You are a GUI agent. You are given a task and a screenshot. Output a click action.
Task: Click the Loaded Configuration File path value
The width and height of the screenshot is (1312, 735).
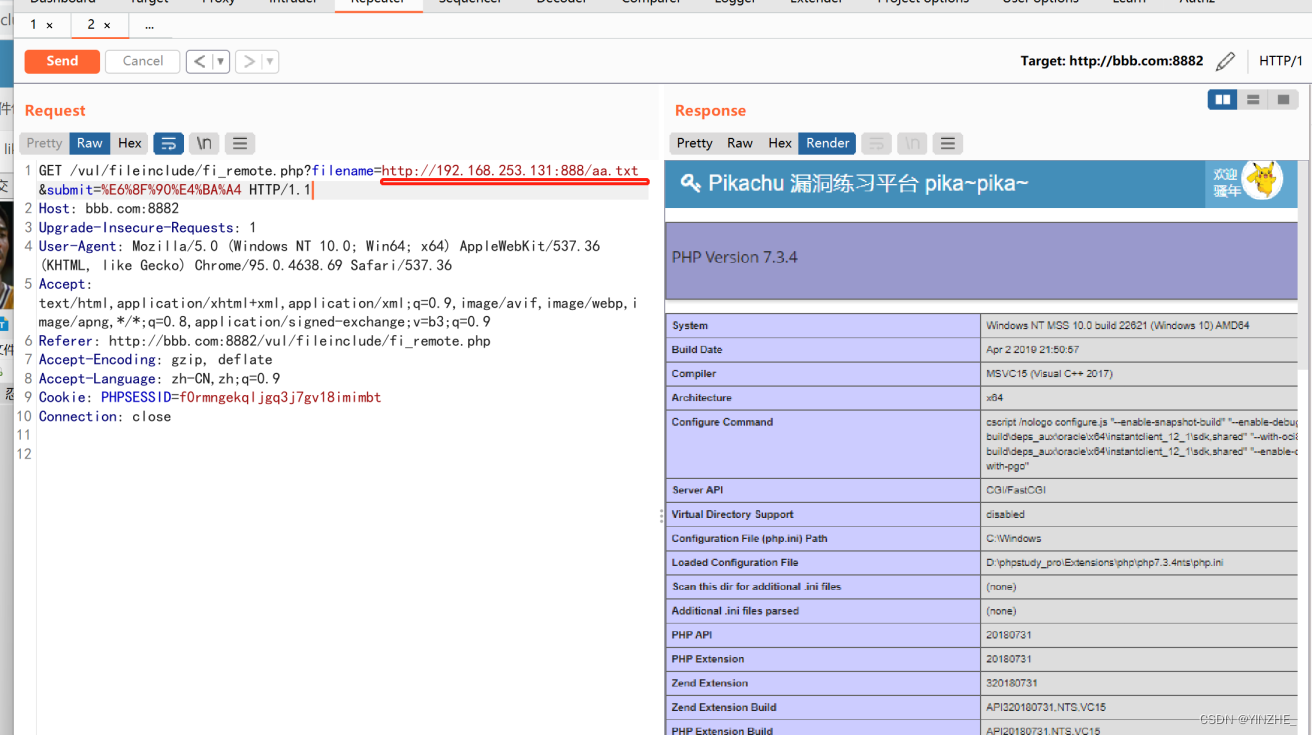(x=1104, y=562)
